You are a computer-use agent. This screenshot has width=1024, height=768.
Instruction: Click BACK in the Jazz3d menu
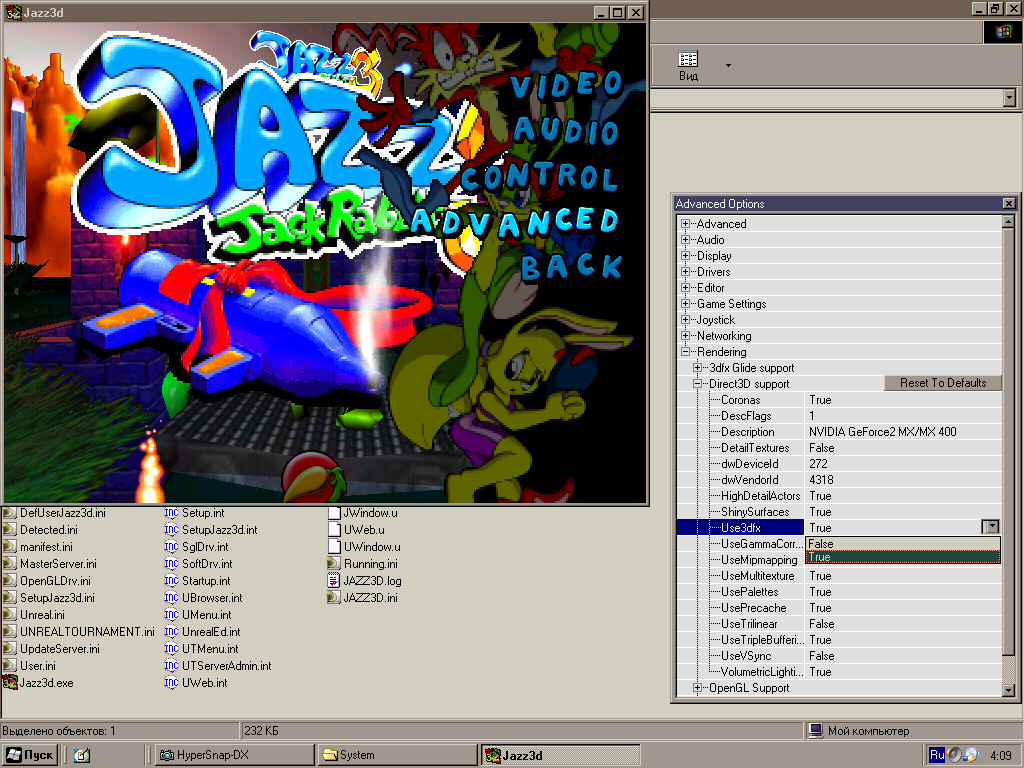pos(572,266)
